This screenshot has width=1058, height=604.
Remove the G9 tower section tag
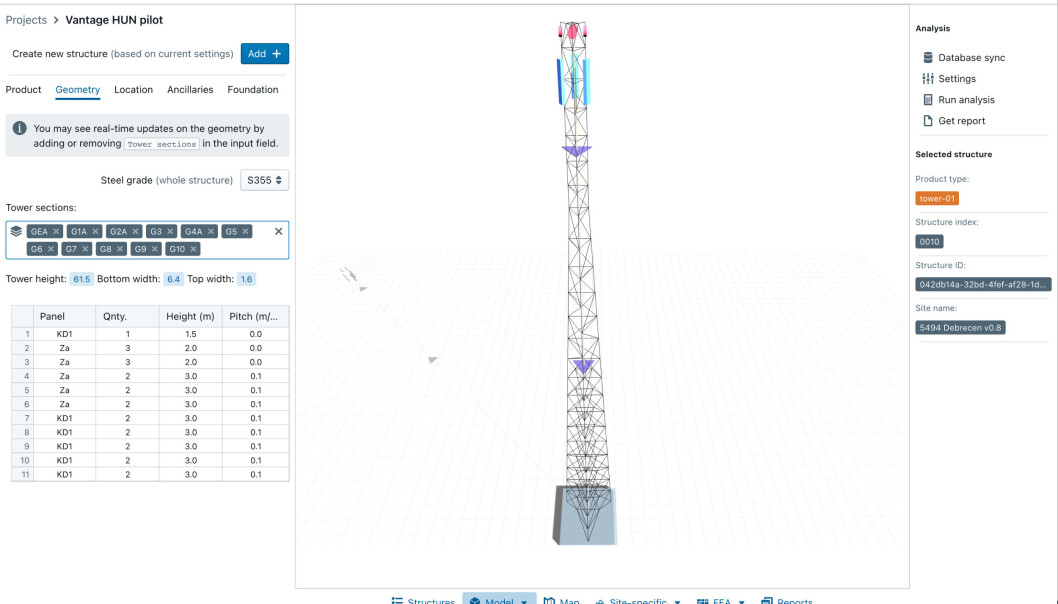pyautogui.click(x=155, y=249)
